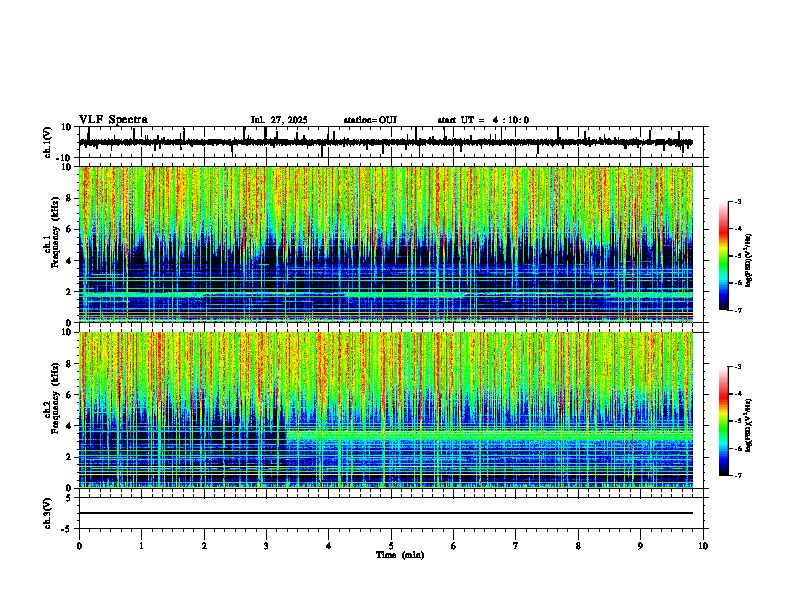Click the 'Time (min)' axis label

[x=400, y=555]
